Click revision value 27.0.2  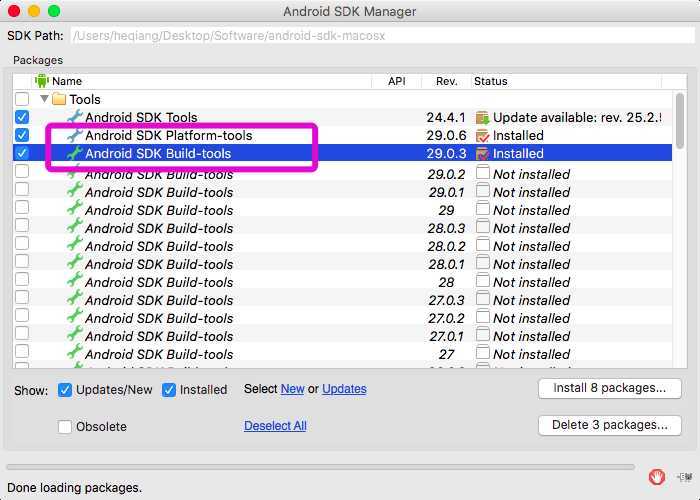click(446, 318)
